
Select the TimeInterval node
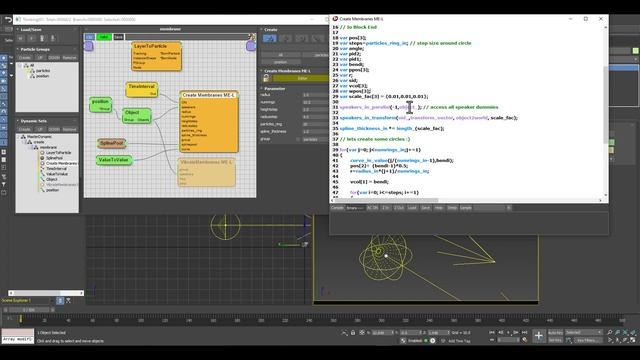pyautogui.click(x=141, y=90)
